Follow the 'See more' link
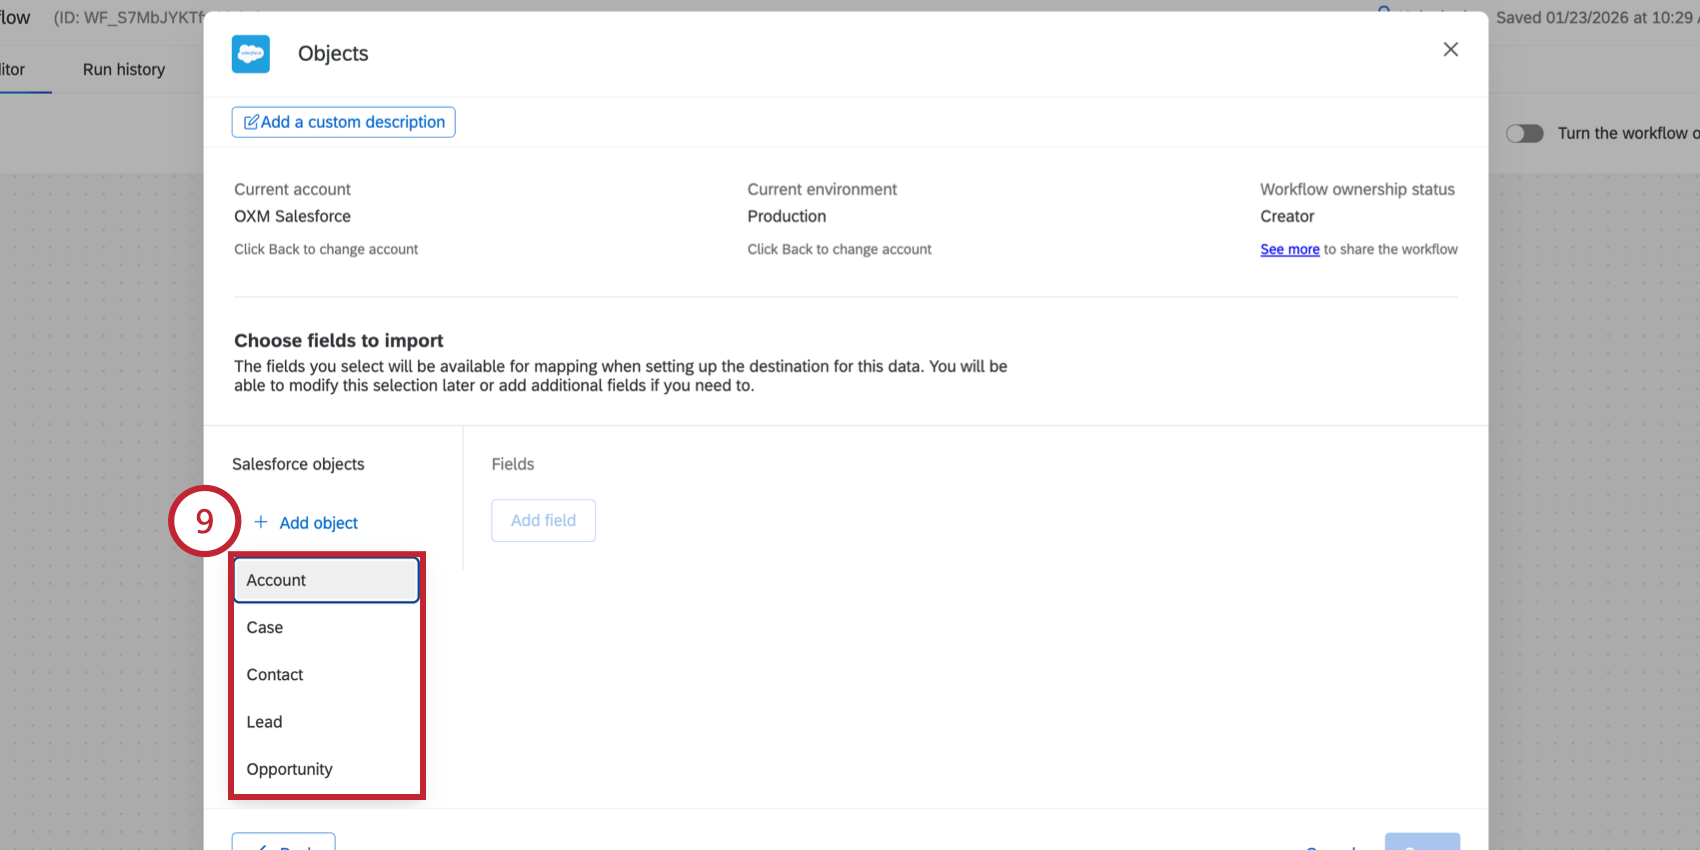Screen dimensions: 1700x850 point(1289,250)
